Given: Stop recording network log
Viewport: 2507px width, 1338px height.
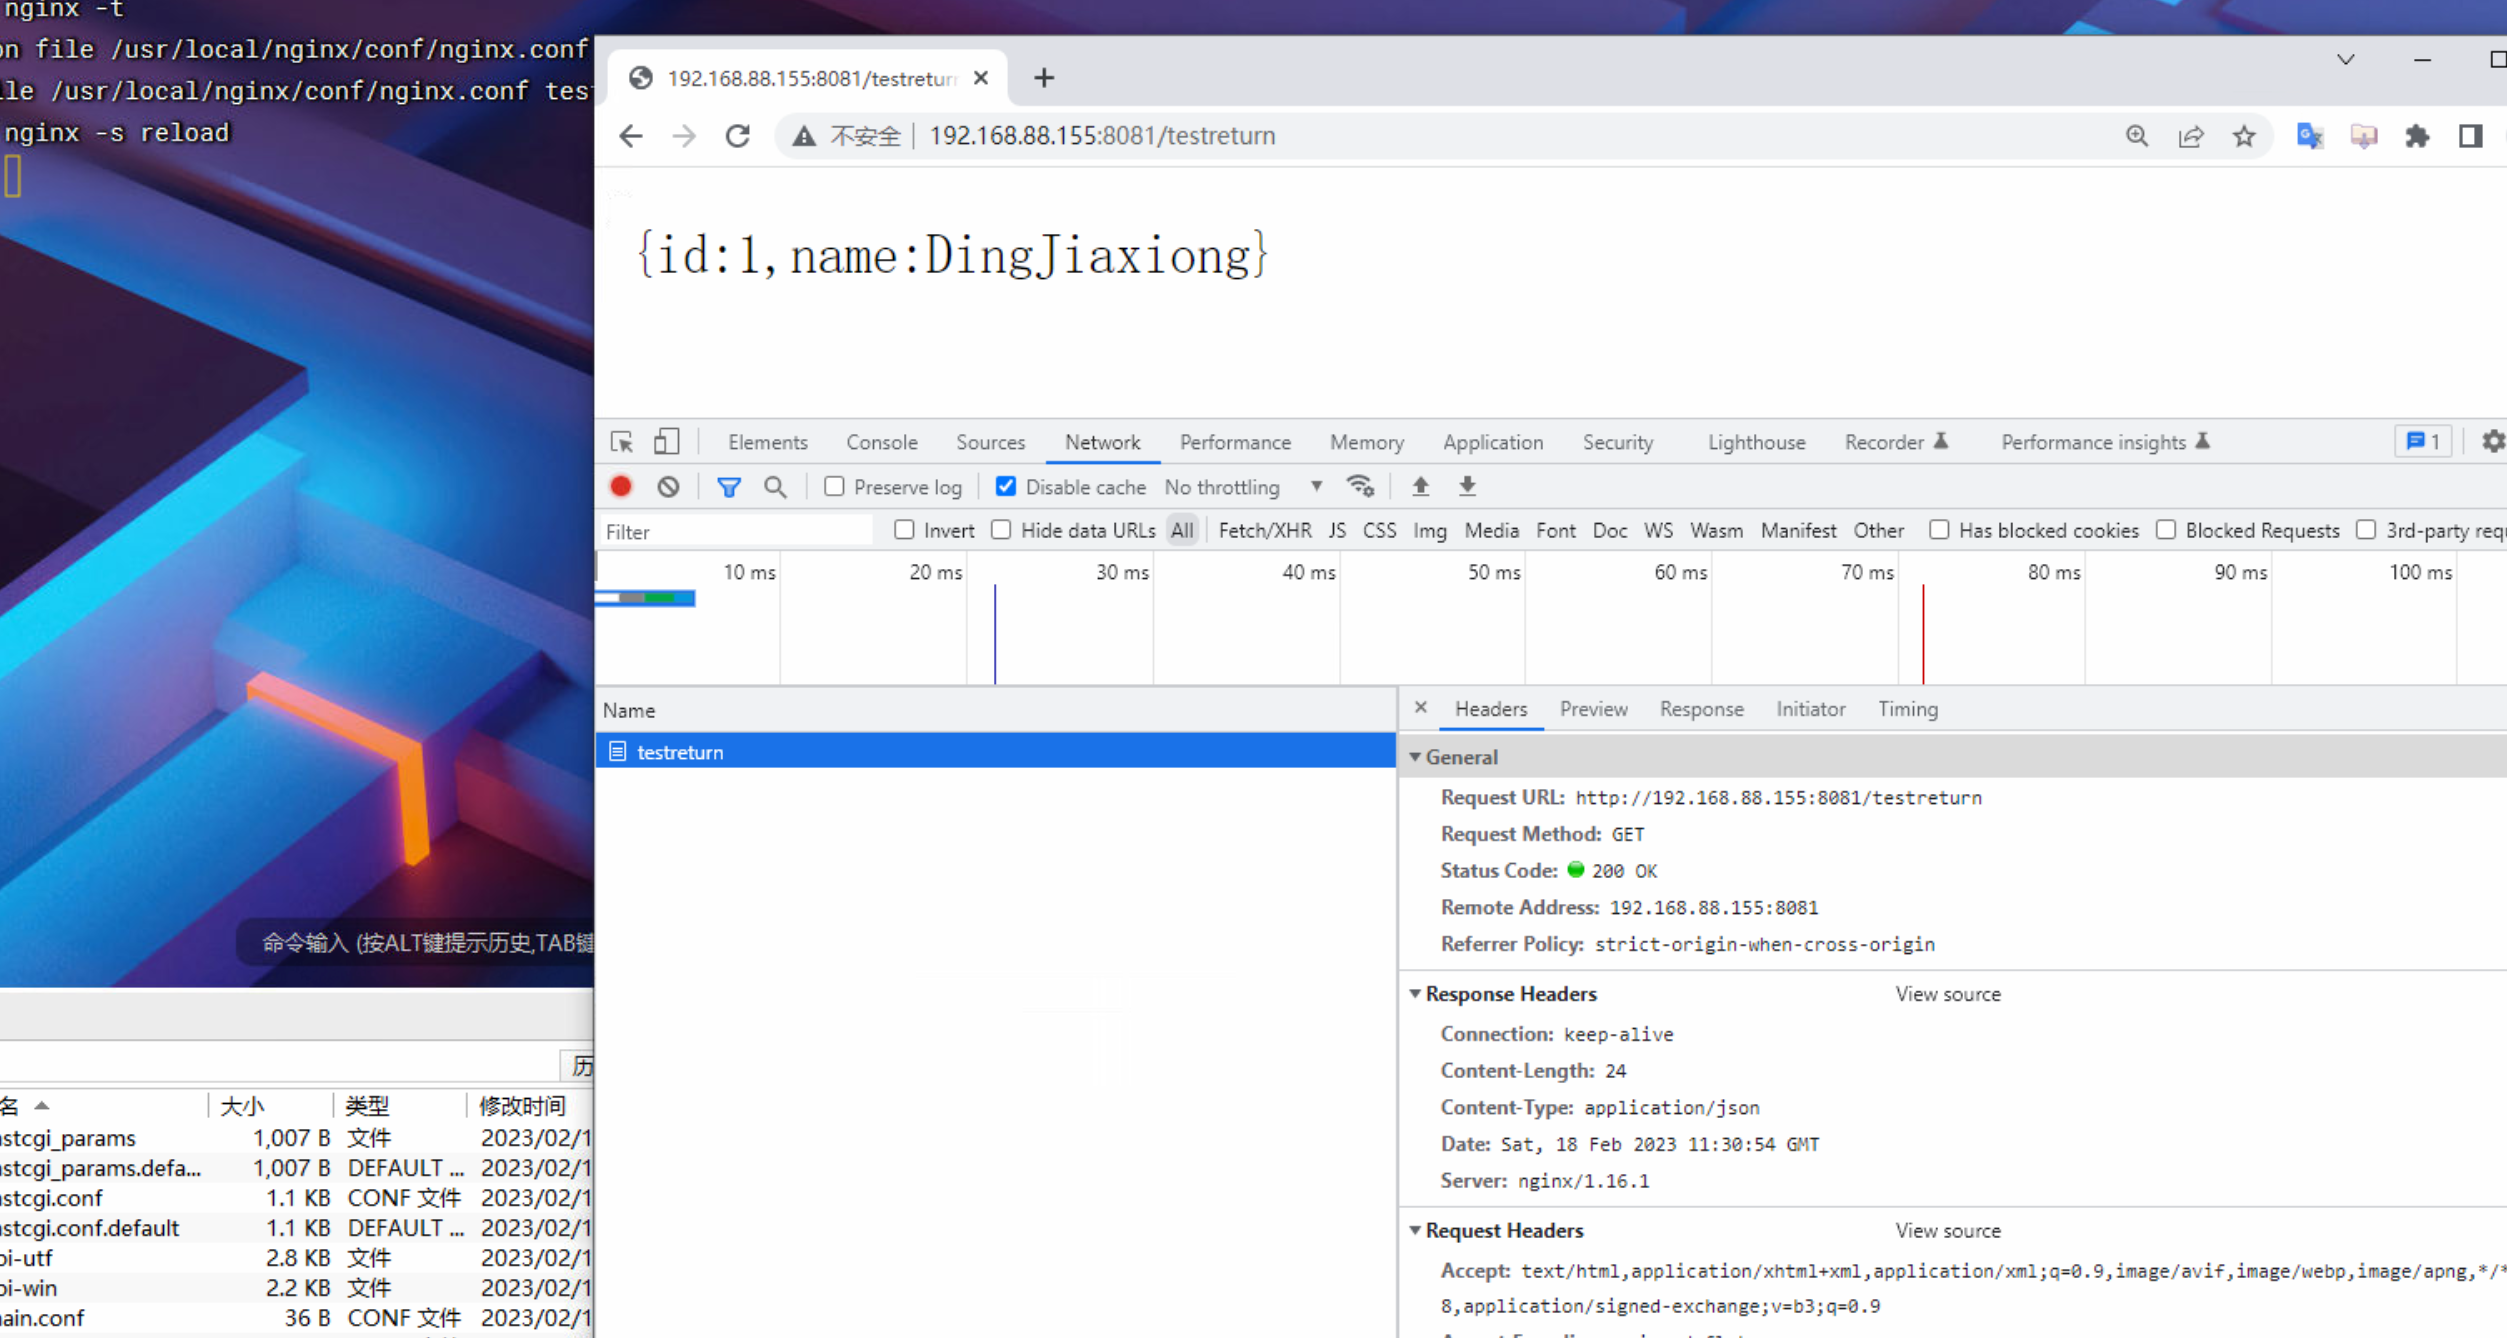Looking at the screenshot, I should tap(621, 487).
